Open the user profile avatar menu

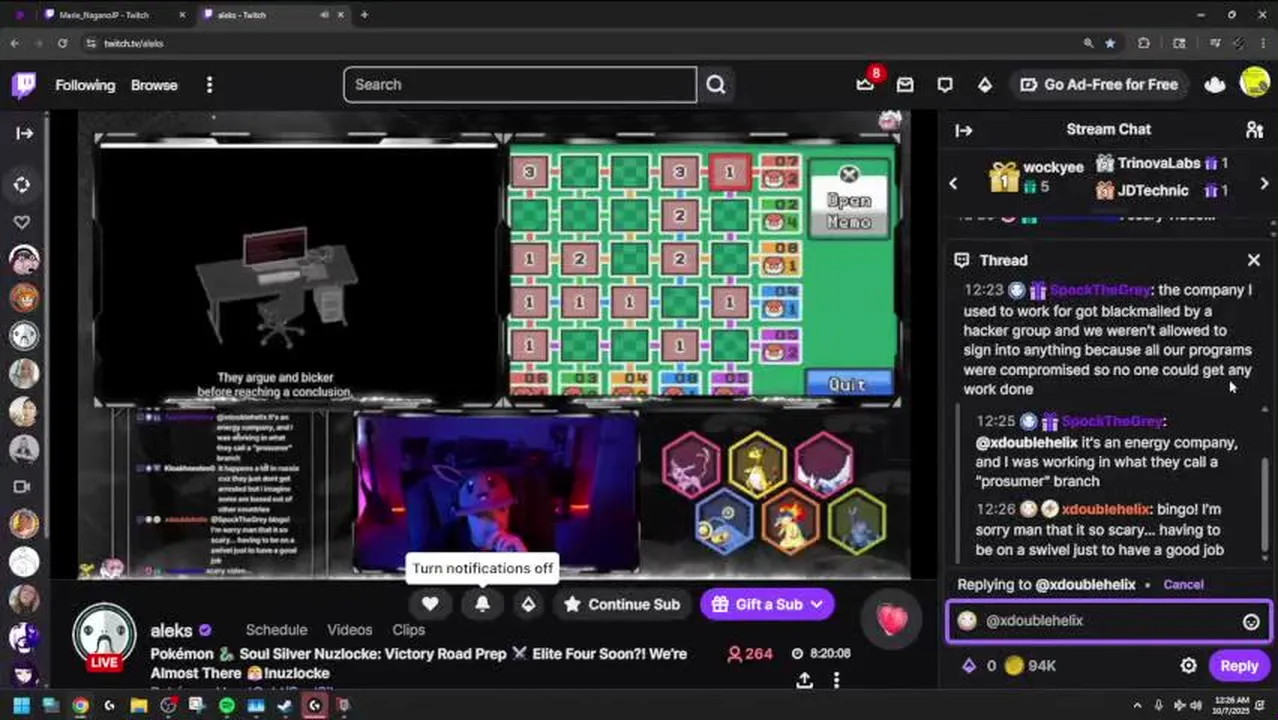click(x=1254, y=83)
